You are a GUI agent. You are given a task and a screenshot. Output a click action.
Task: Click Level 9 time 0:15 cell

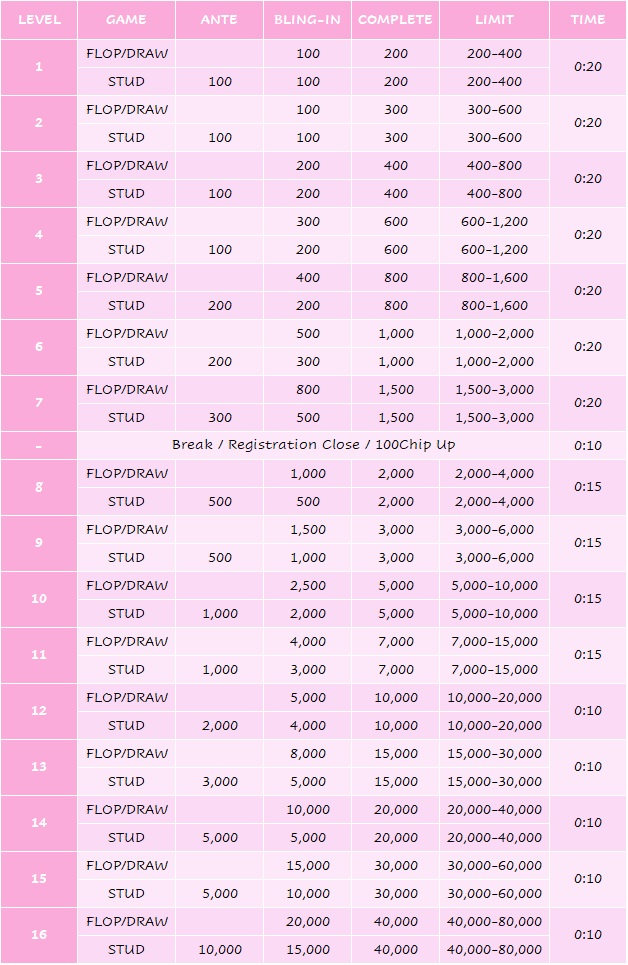pos(588,543)
